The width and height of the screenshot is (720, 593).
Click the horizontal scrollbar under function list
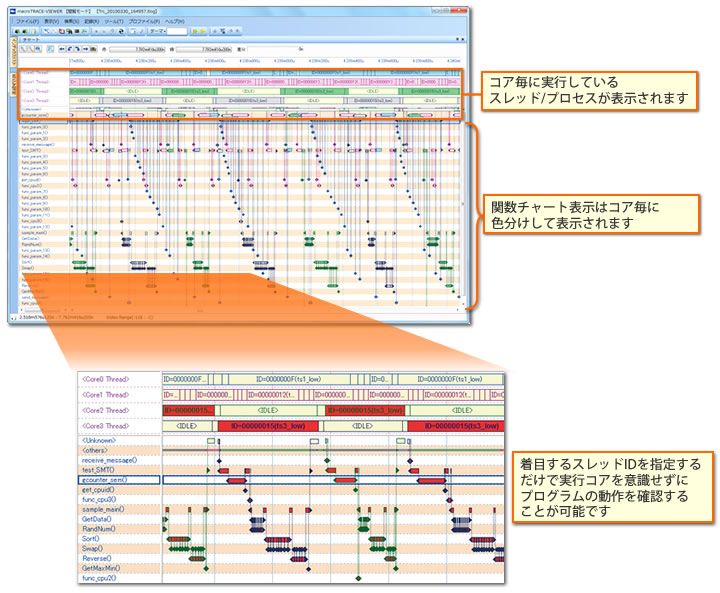(44, 310)
